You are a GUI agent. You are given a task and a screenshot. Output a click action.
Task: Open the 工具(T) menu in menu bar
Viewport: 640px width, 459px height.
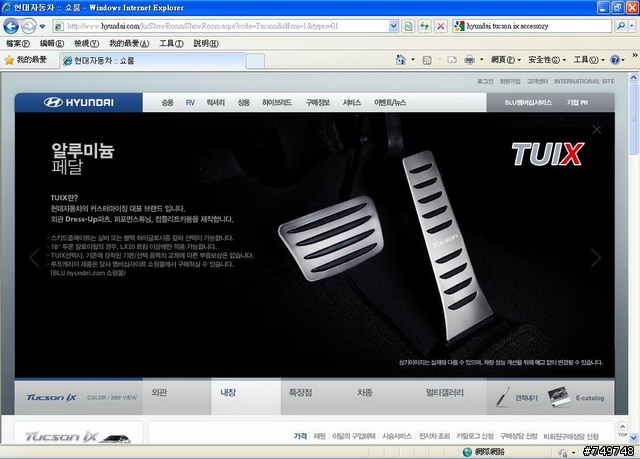[171, 43]
